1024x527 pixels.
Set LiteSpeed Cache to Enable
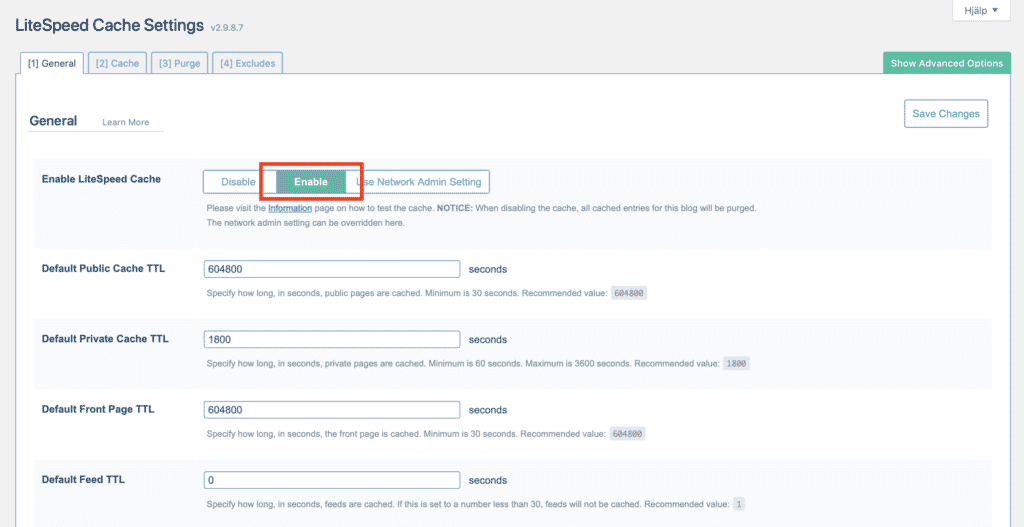(310, 182)
